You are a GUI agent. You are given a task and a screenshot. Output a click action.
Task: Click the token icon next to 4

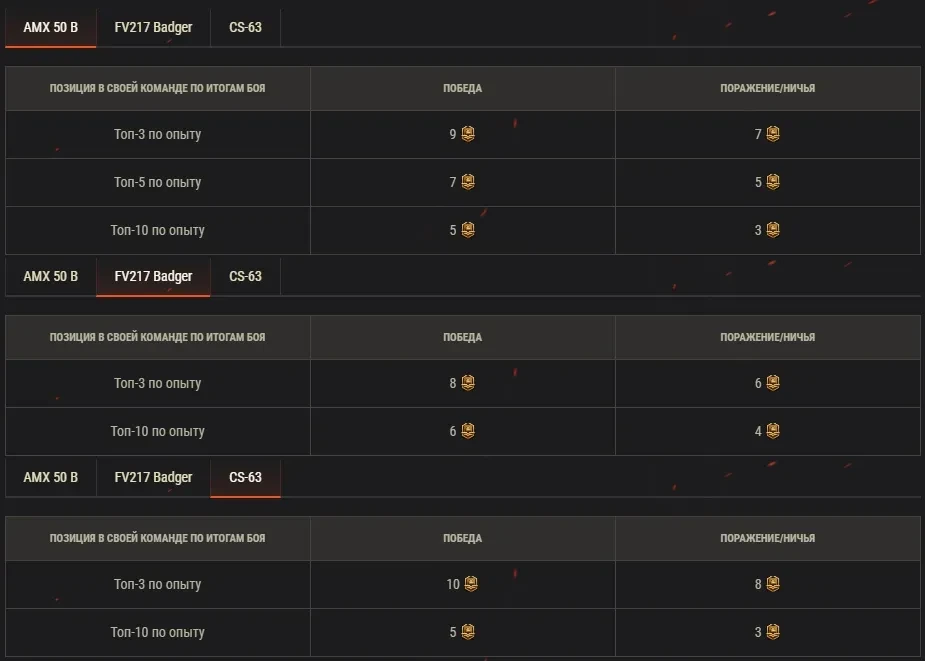(773, 431)
